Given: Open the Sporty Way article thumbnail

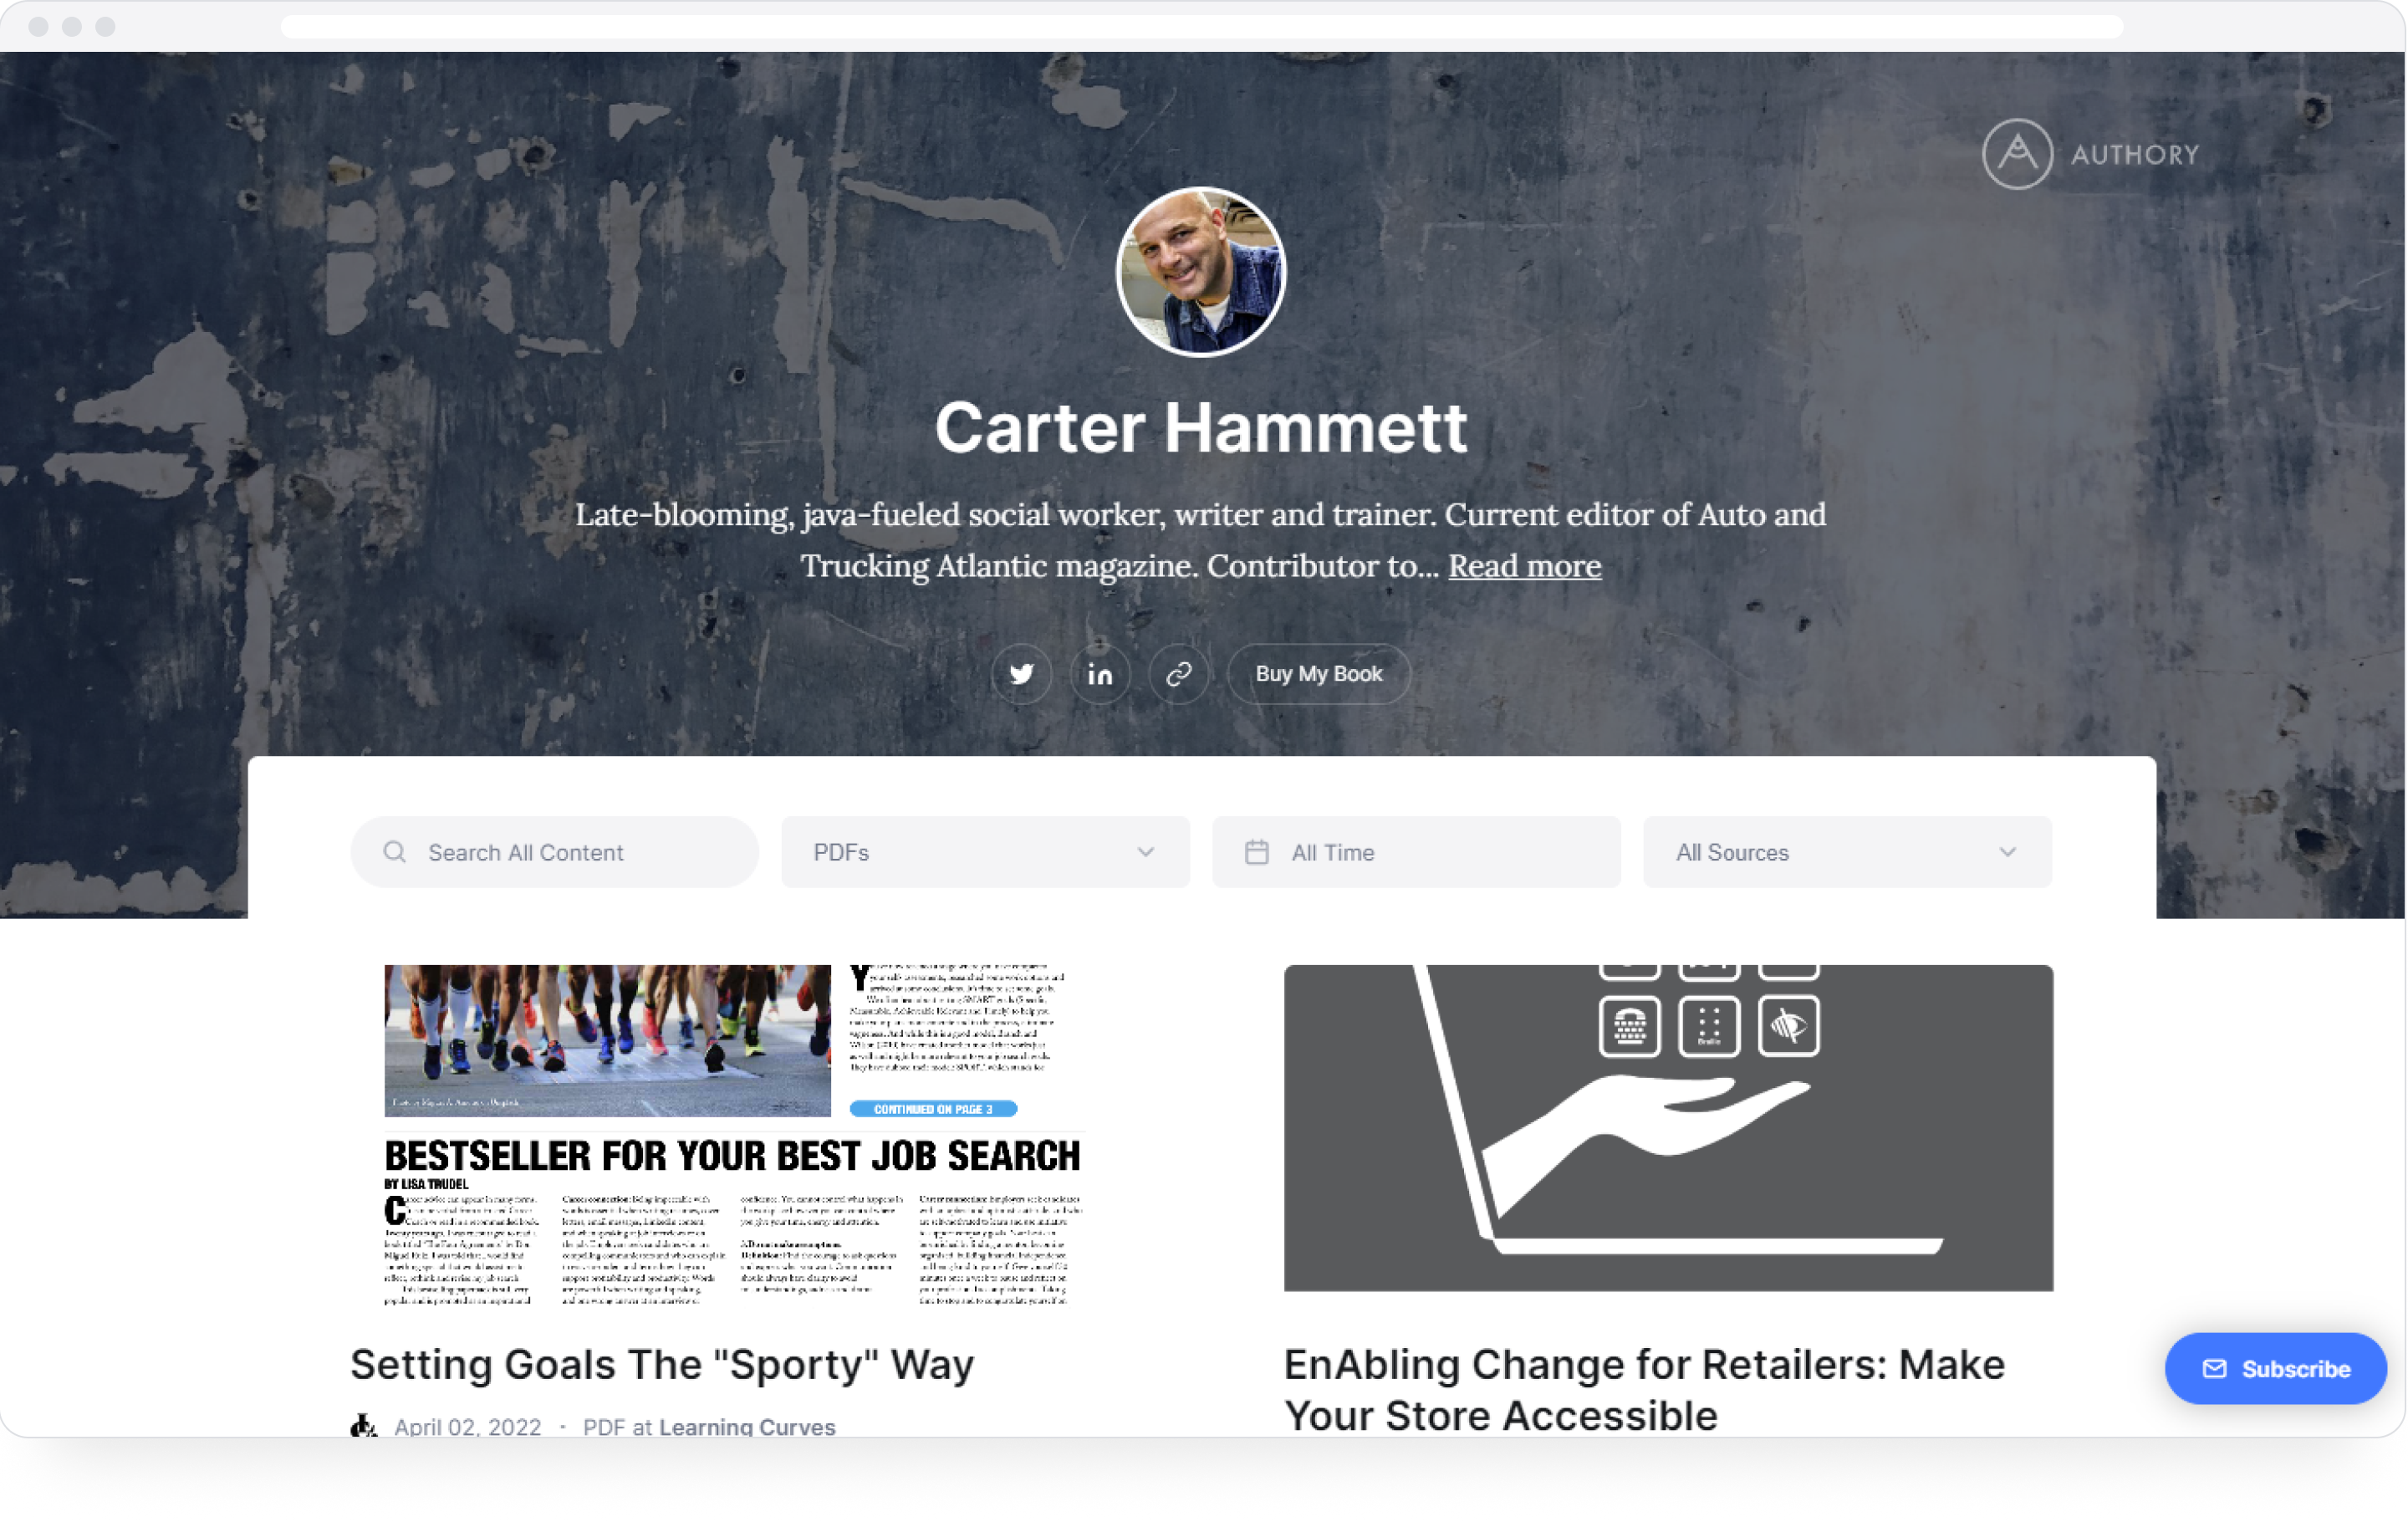Looking at the screenshot, I should point(735,1135).
